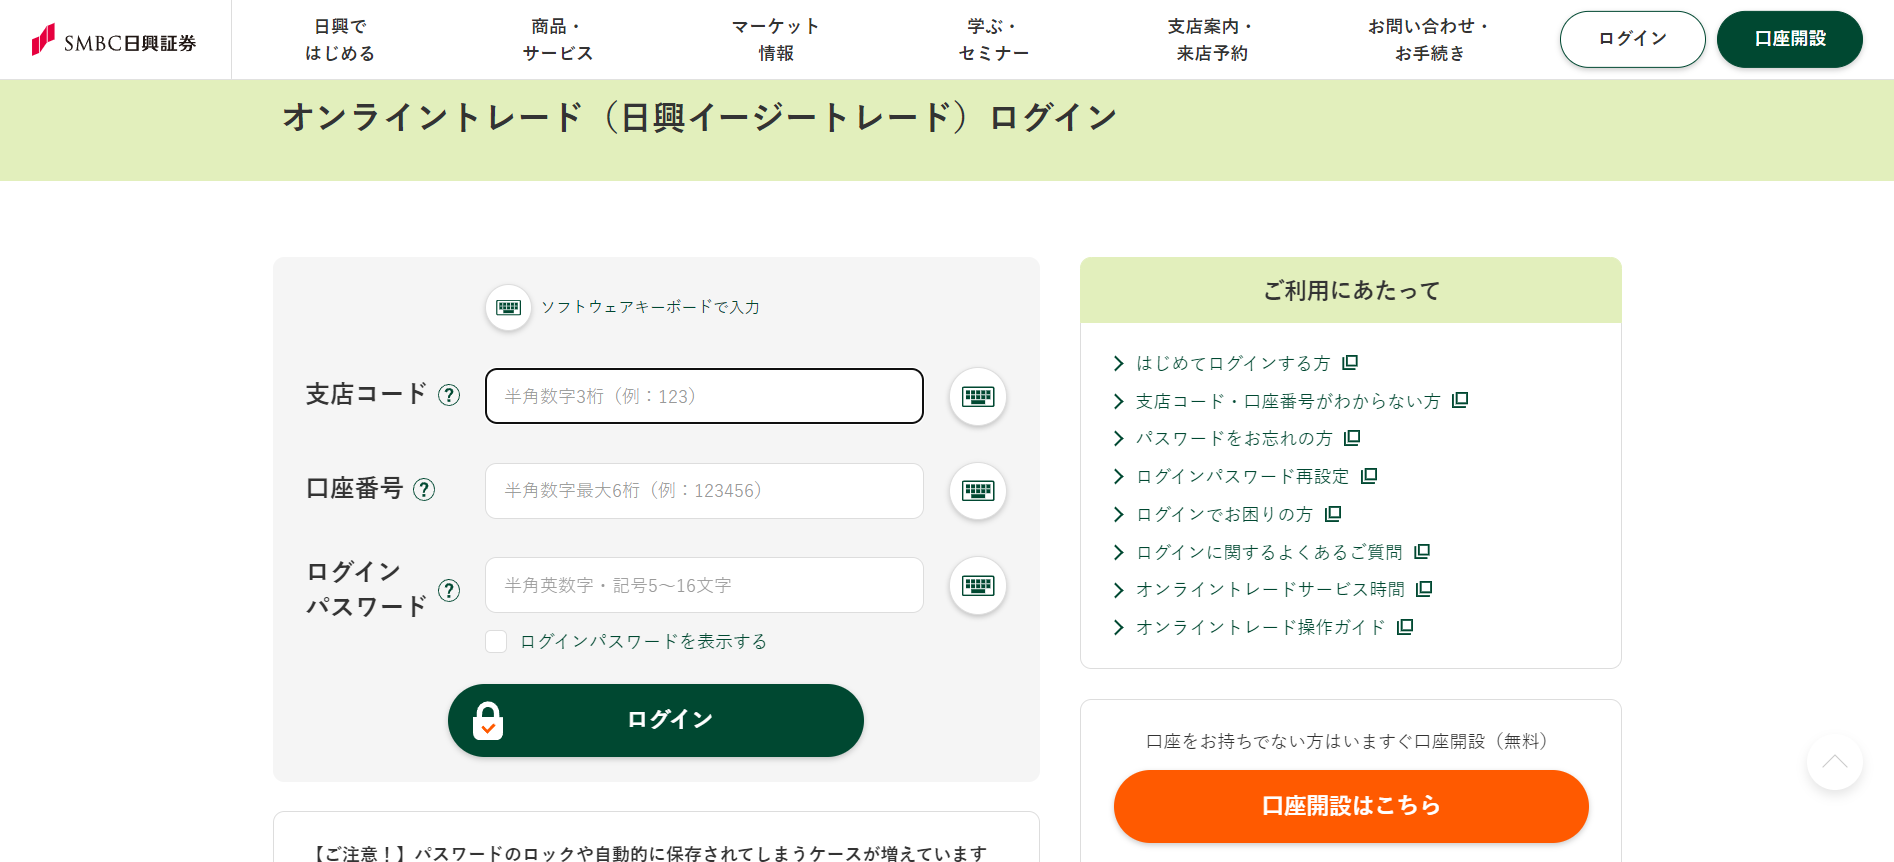
Task: Click external-link icon after ログインに関するよくあるご質問
Action: pyautogui.click(x=1422, y=551)
